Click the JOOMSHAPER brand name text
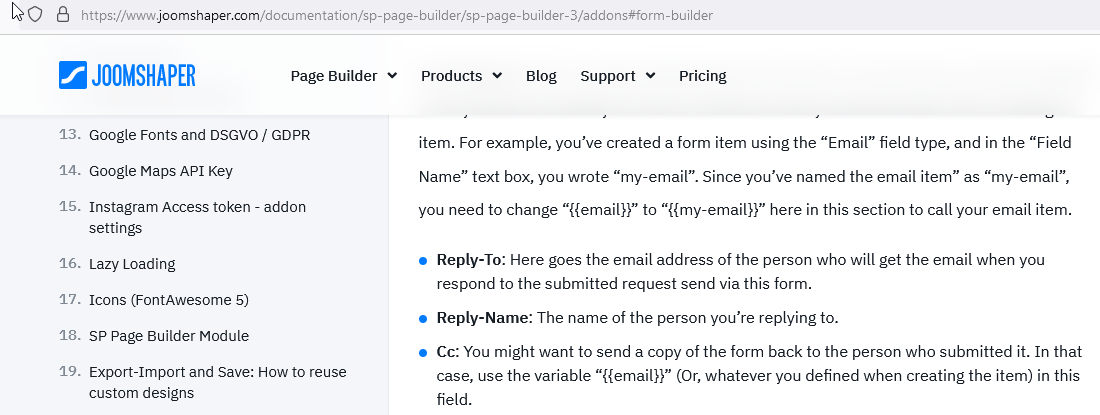Image resolution: width=1100 pixels, height=415 pixels. tap(144, 76)
